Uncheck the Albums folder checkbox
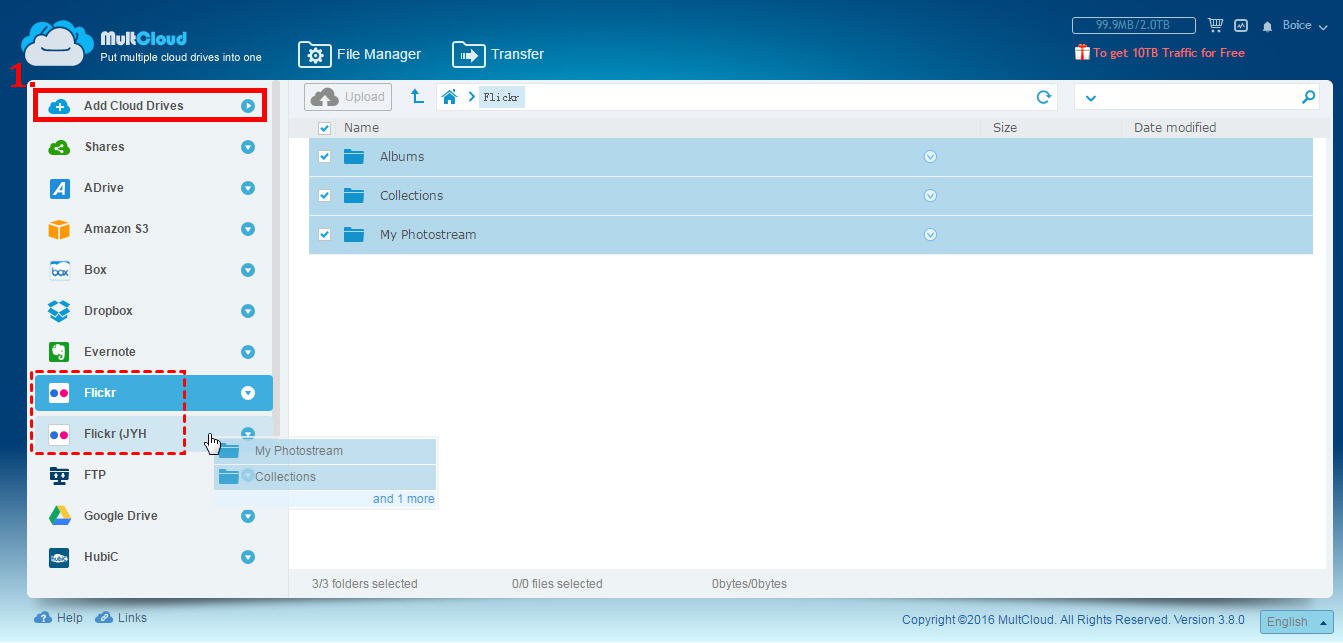The image size is (1343, 643). (324, 157)
